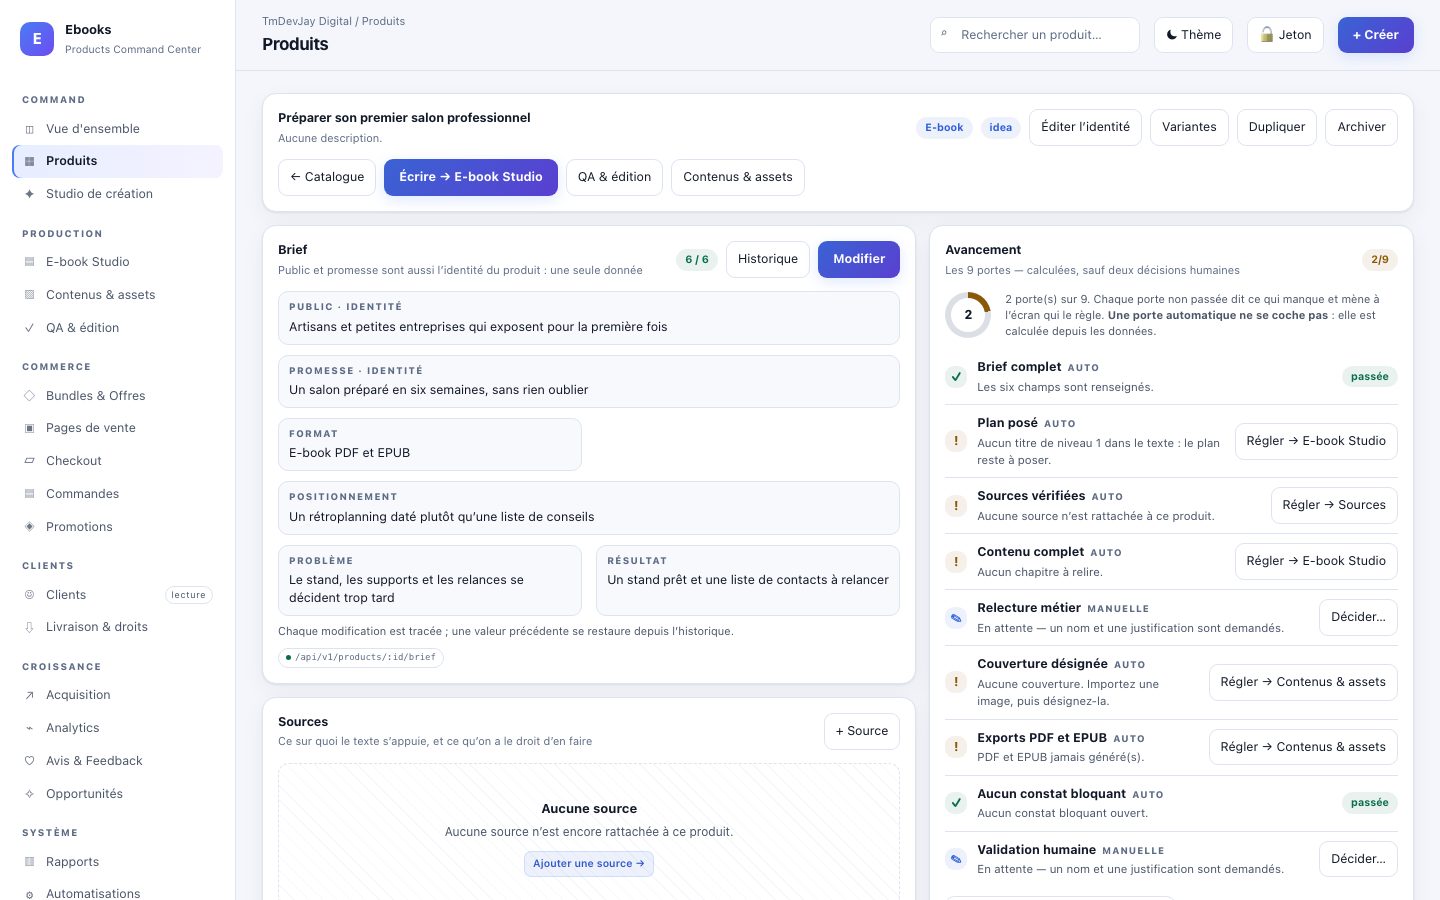Click Régler → Sources for Sources vérifiées
This screenshot has height=900, width=1440.
[1334, 505]
